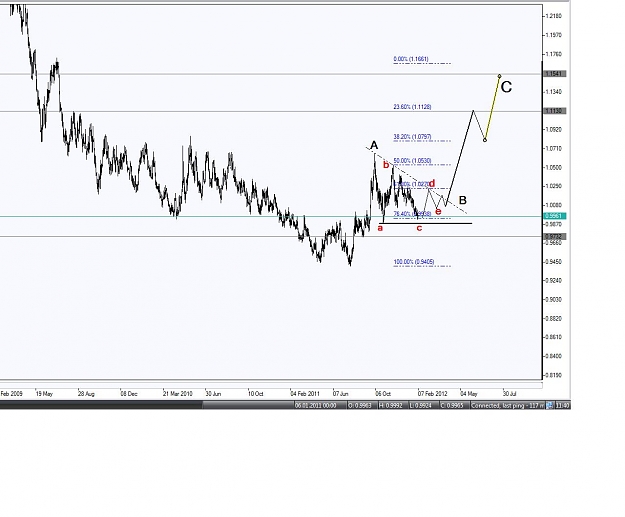Viewport: 625px width, 517px height.
Task: Click the 0.8190 price axis label
Action: (553, 375)
